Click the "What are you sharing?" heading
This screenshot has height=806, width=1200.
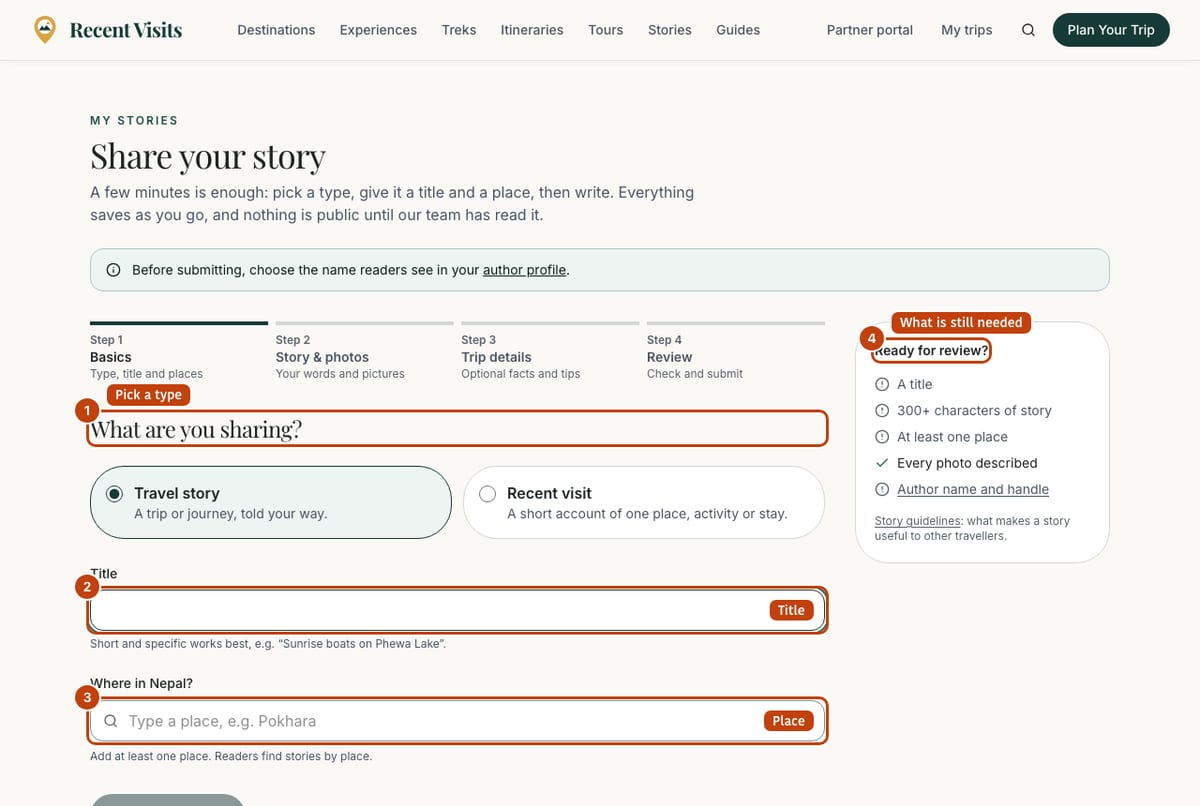tap(196, 430)
